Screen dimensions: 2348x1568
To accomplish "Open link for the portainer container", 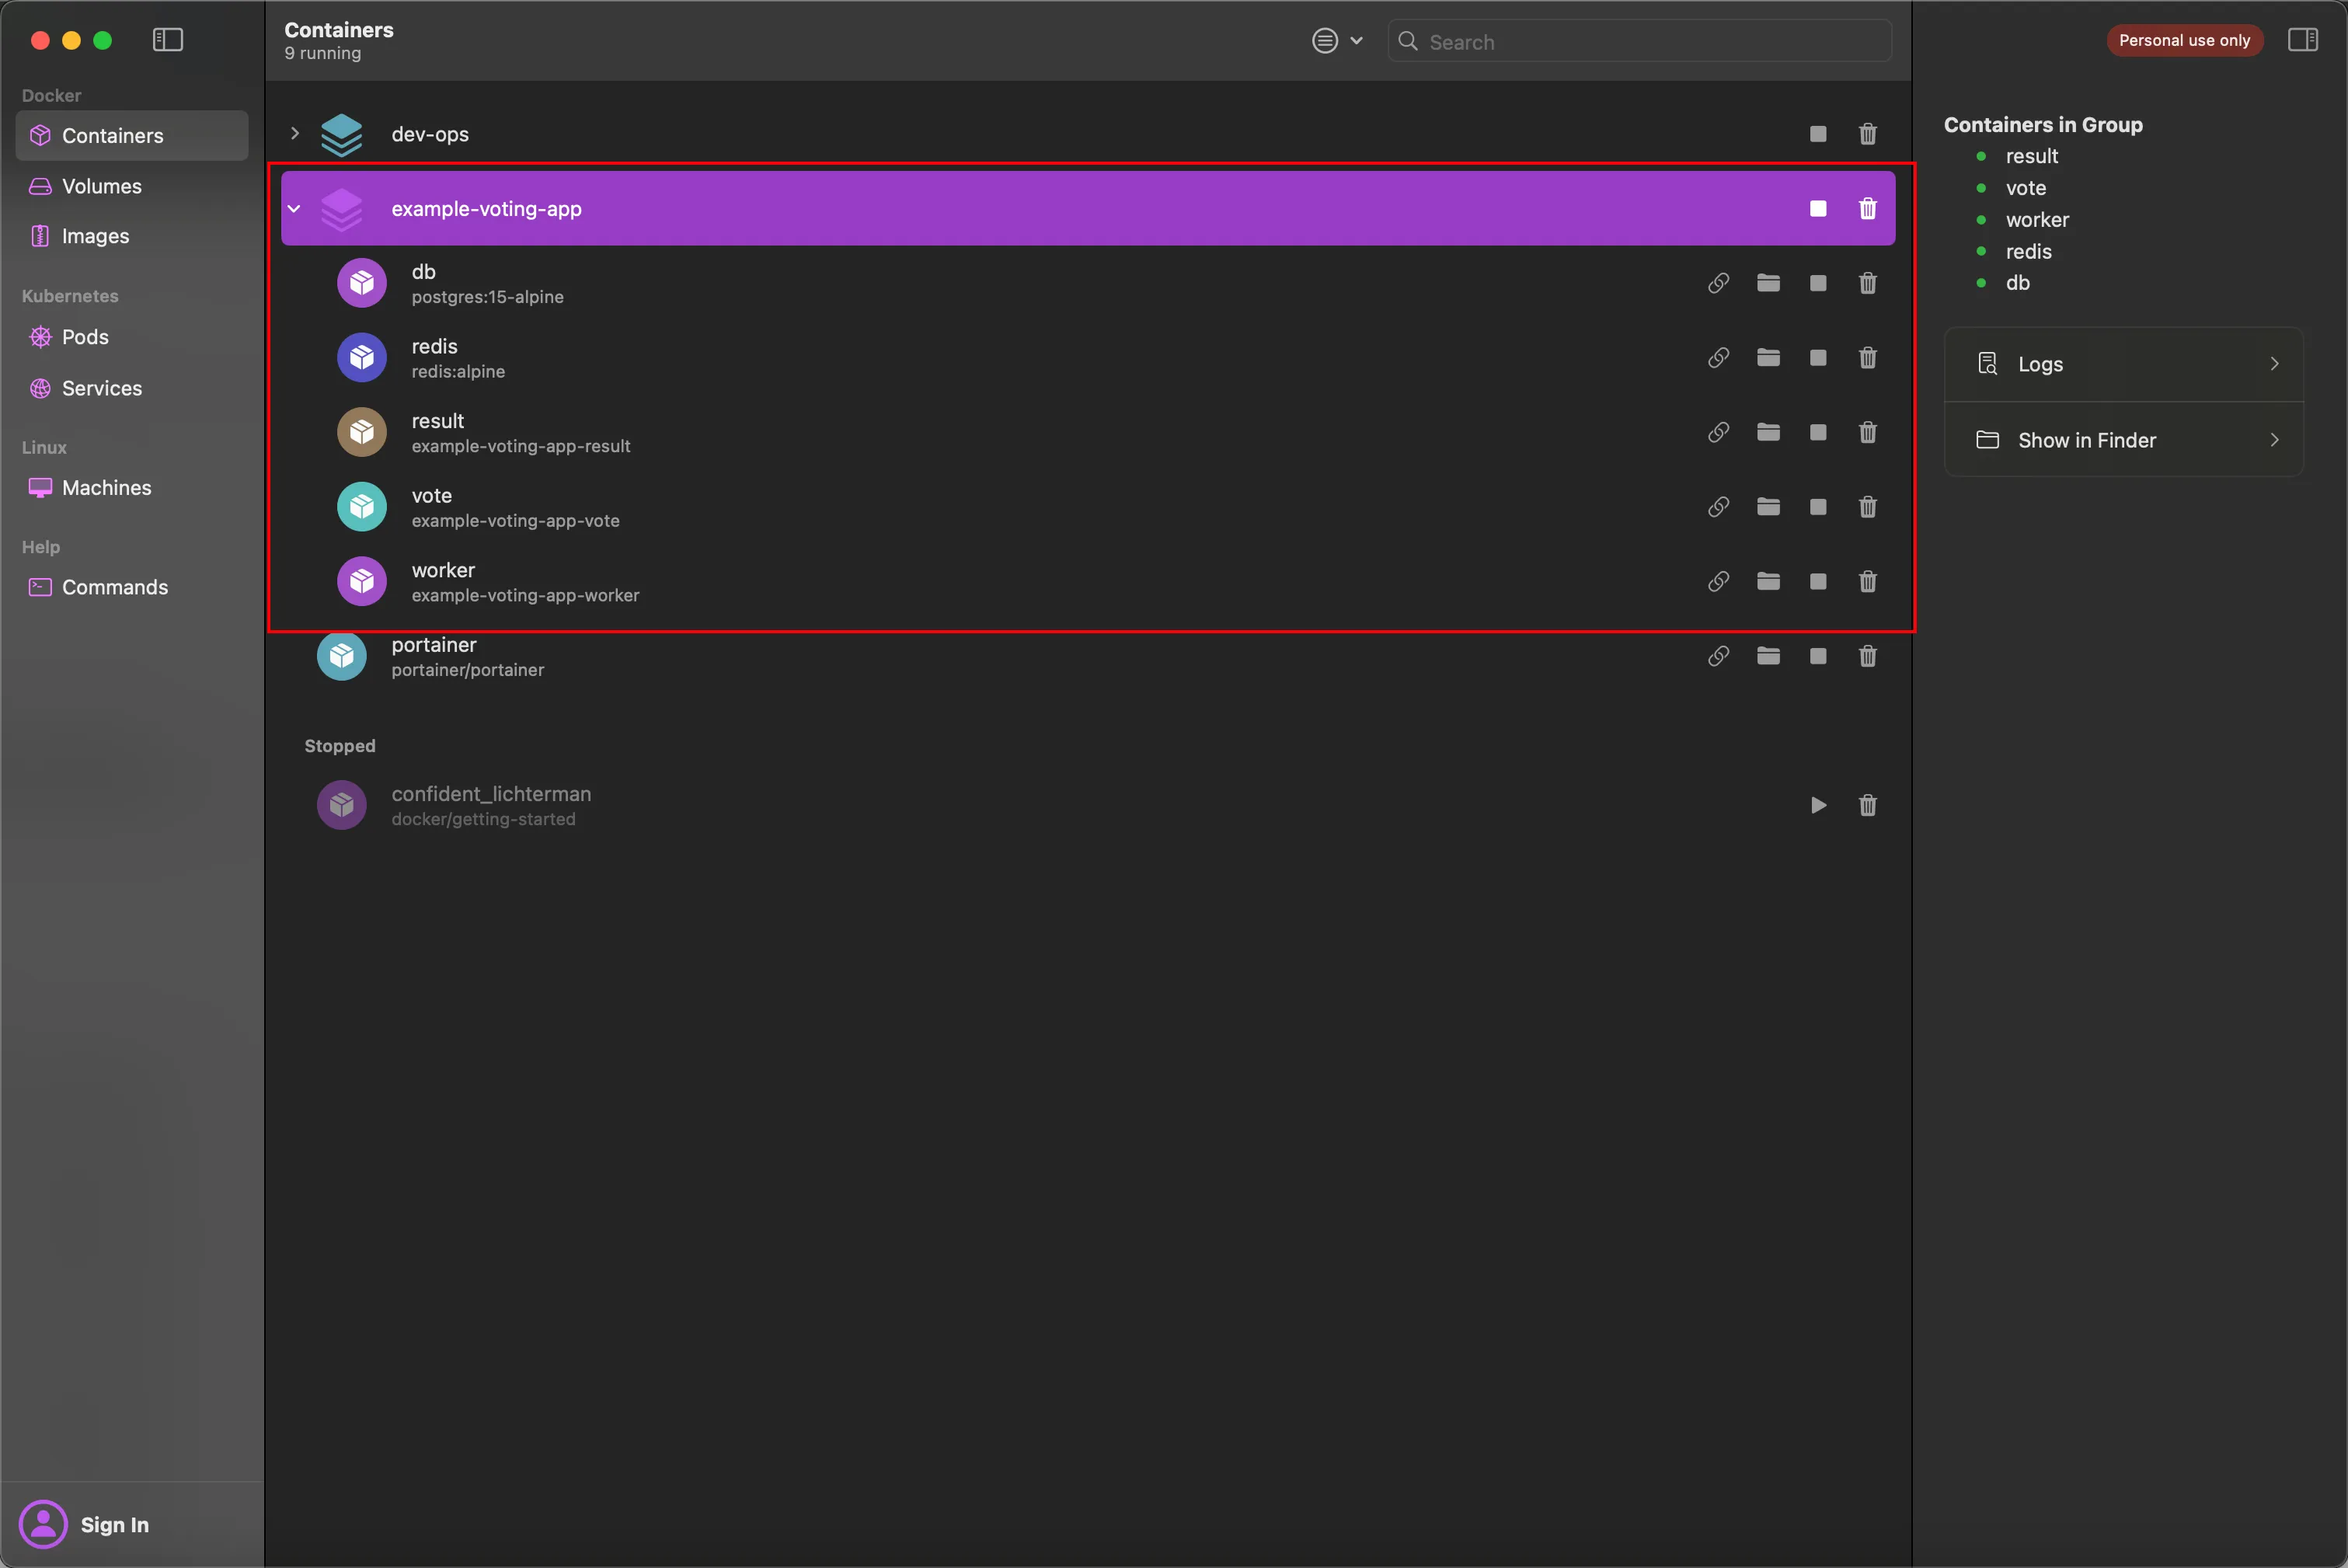I will (x=1718, y=656).
